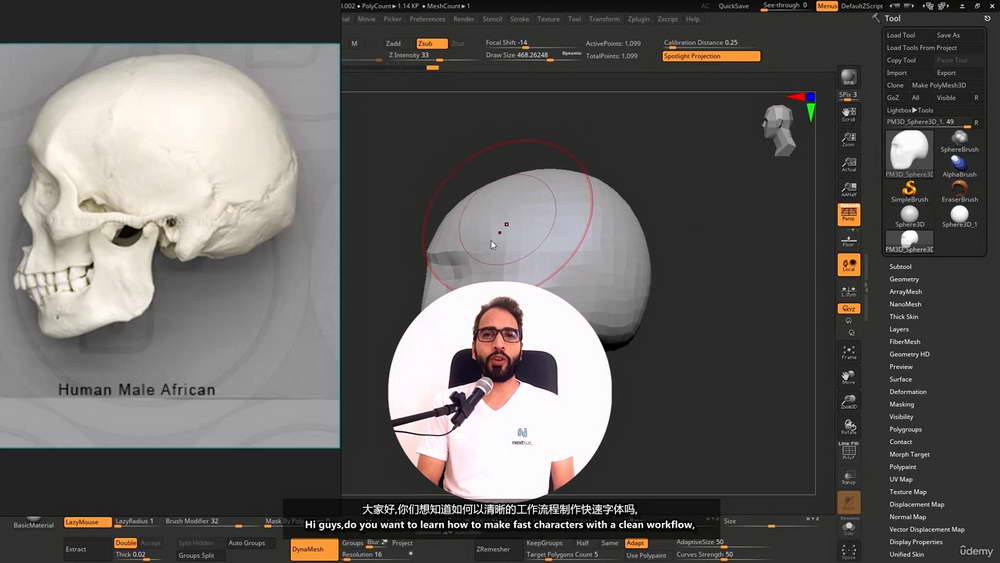The image size is (1000, 563).
Task: Click the Frame icon
Action: [x=848, y=352]
